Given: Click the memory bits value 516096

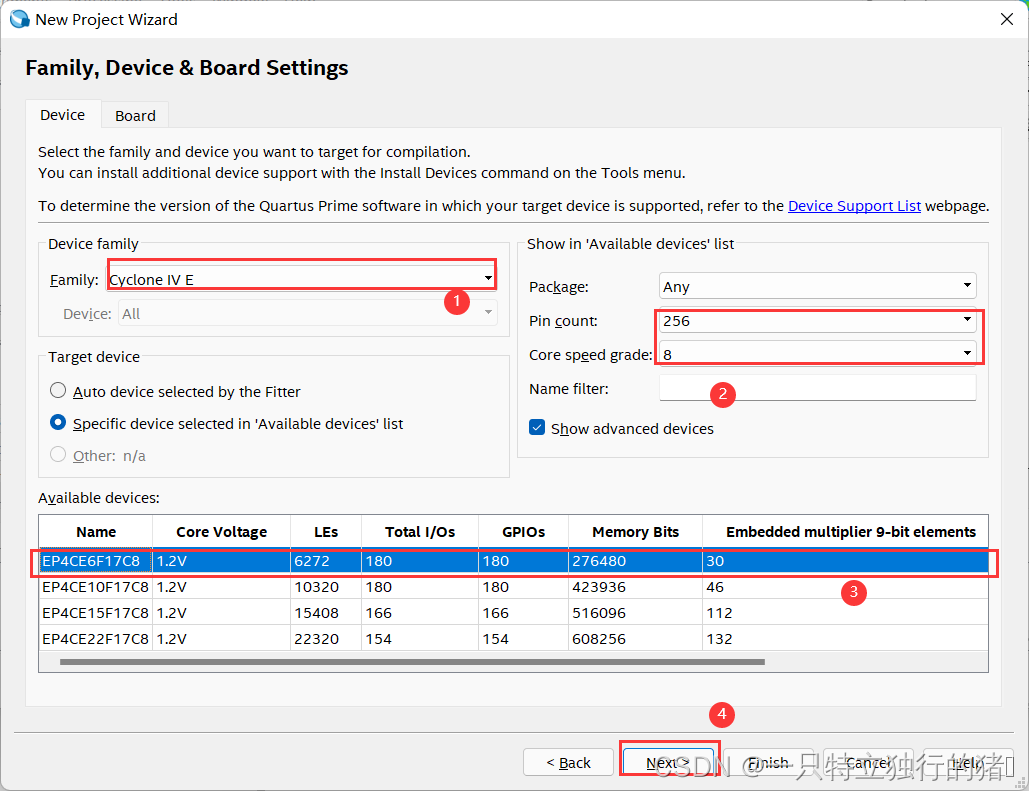Looking at the screenshot, I should [599, 613].
